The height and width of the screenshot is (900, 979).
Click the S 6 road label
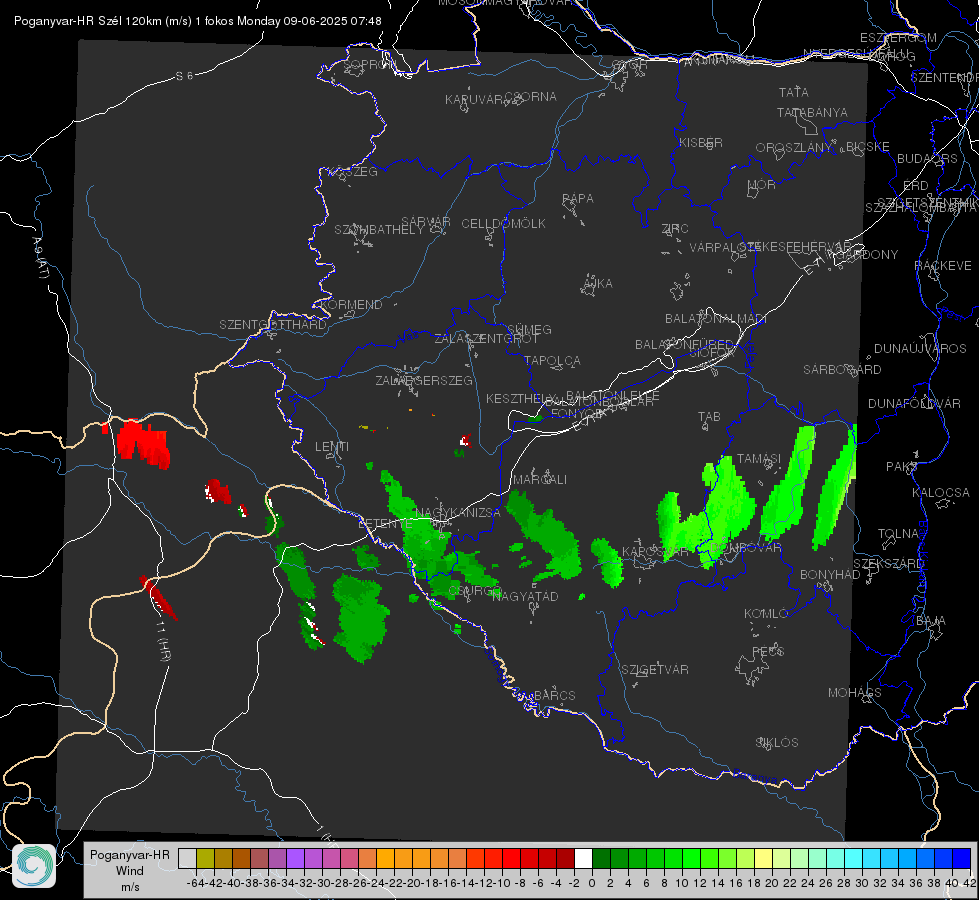pyautogui.click(x=185, y=76)
